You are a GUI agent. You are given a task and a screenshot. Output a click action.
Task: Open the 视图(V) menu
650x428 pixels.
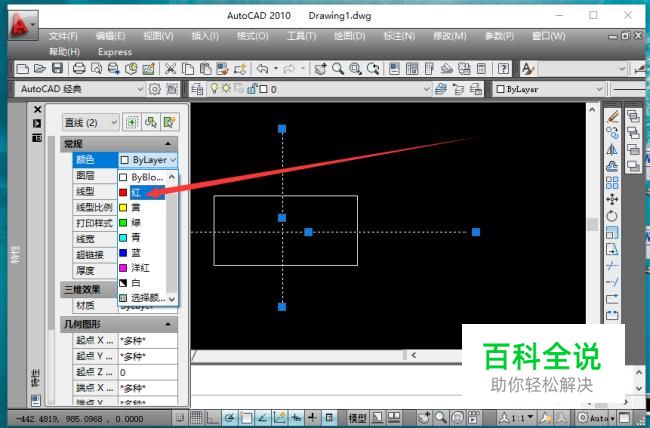tap(158, 36)
